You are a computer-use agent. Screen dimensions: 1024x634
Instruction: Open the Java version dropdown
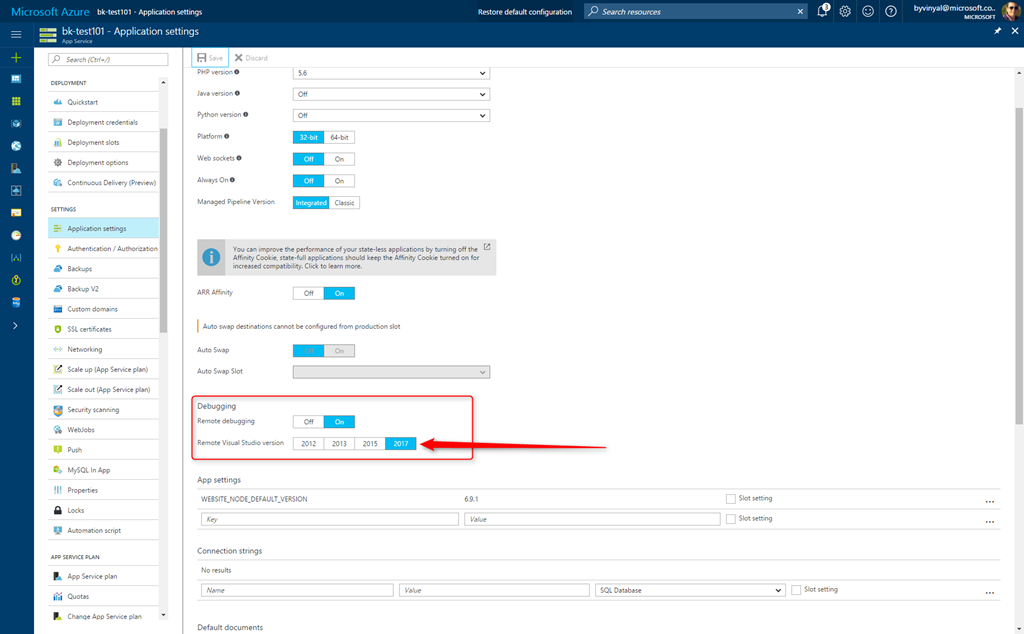point(391,94)
